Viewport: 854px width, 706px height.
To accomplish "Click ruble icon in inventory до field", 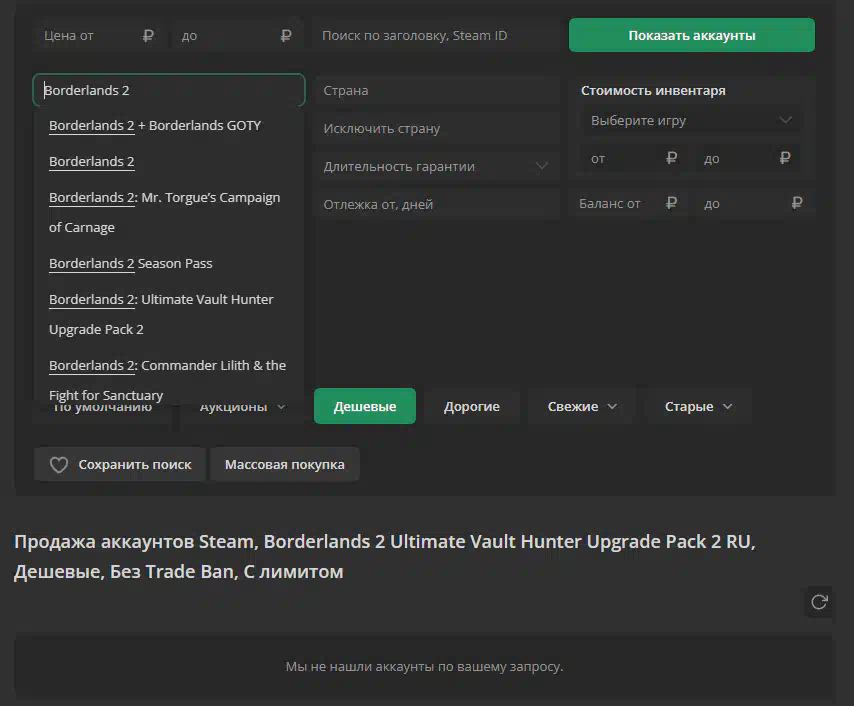I will click(x=785, y=158).
